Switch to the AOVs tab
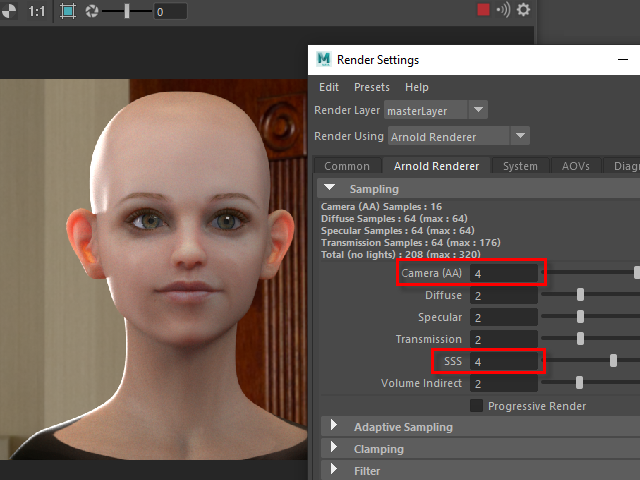 pyautogui.click(x=575, y=166)
